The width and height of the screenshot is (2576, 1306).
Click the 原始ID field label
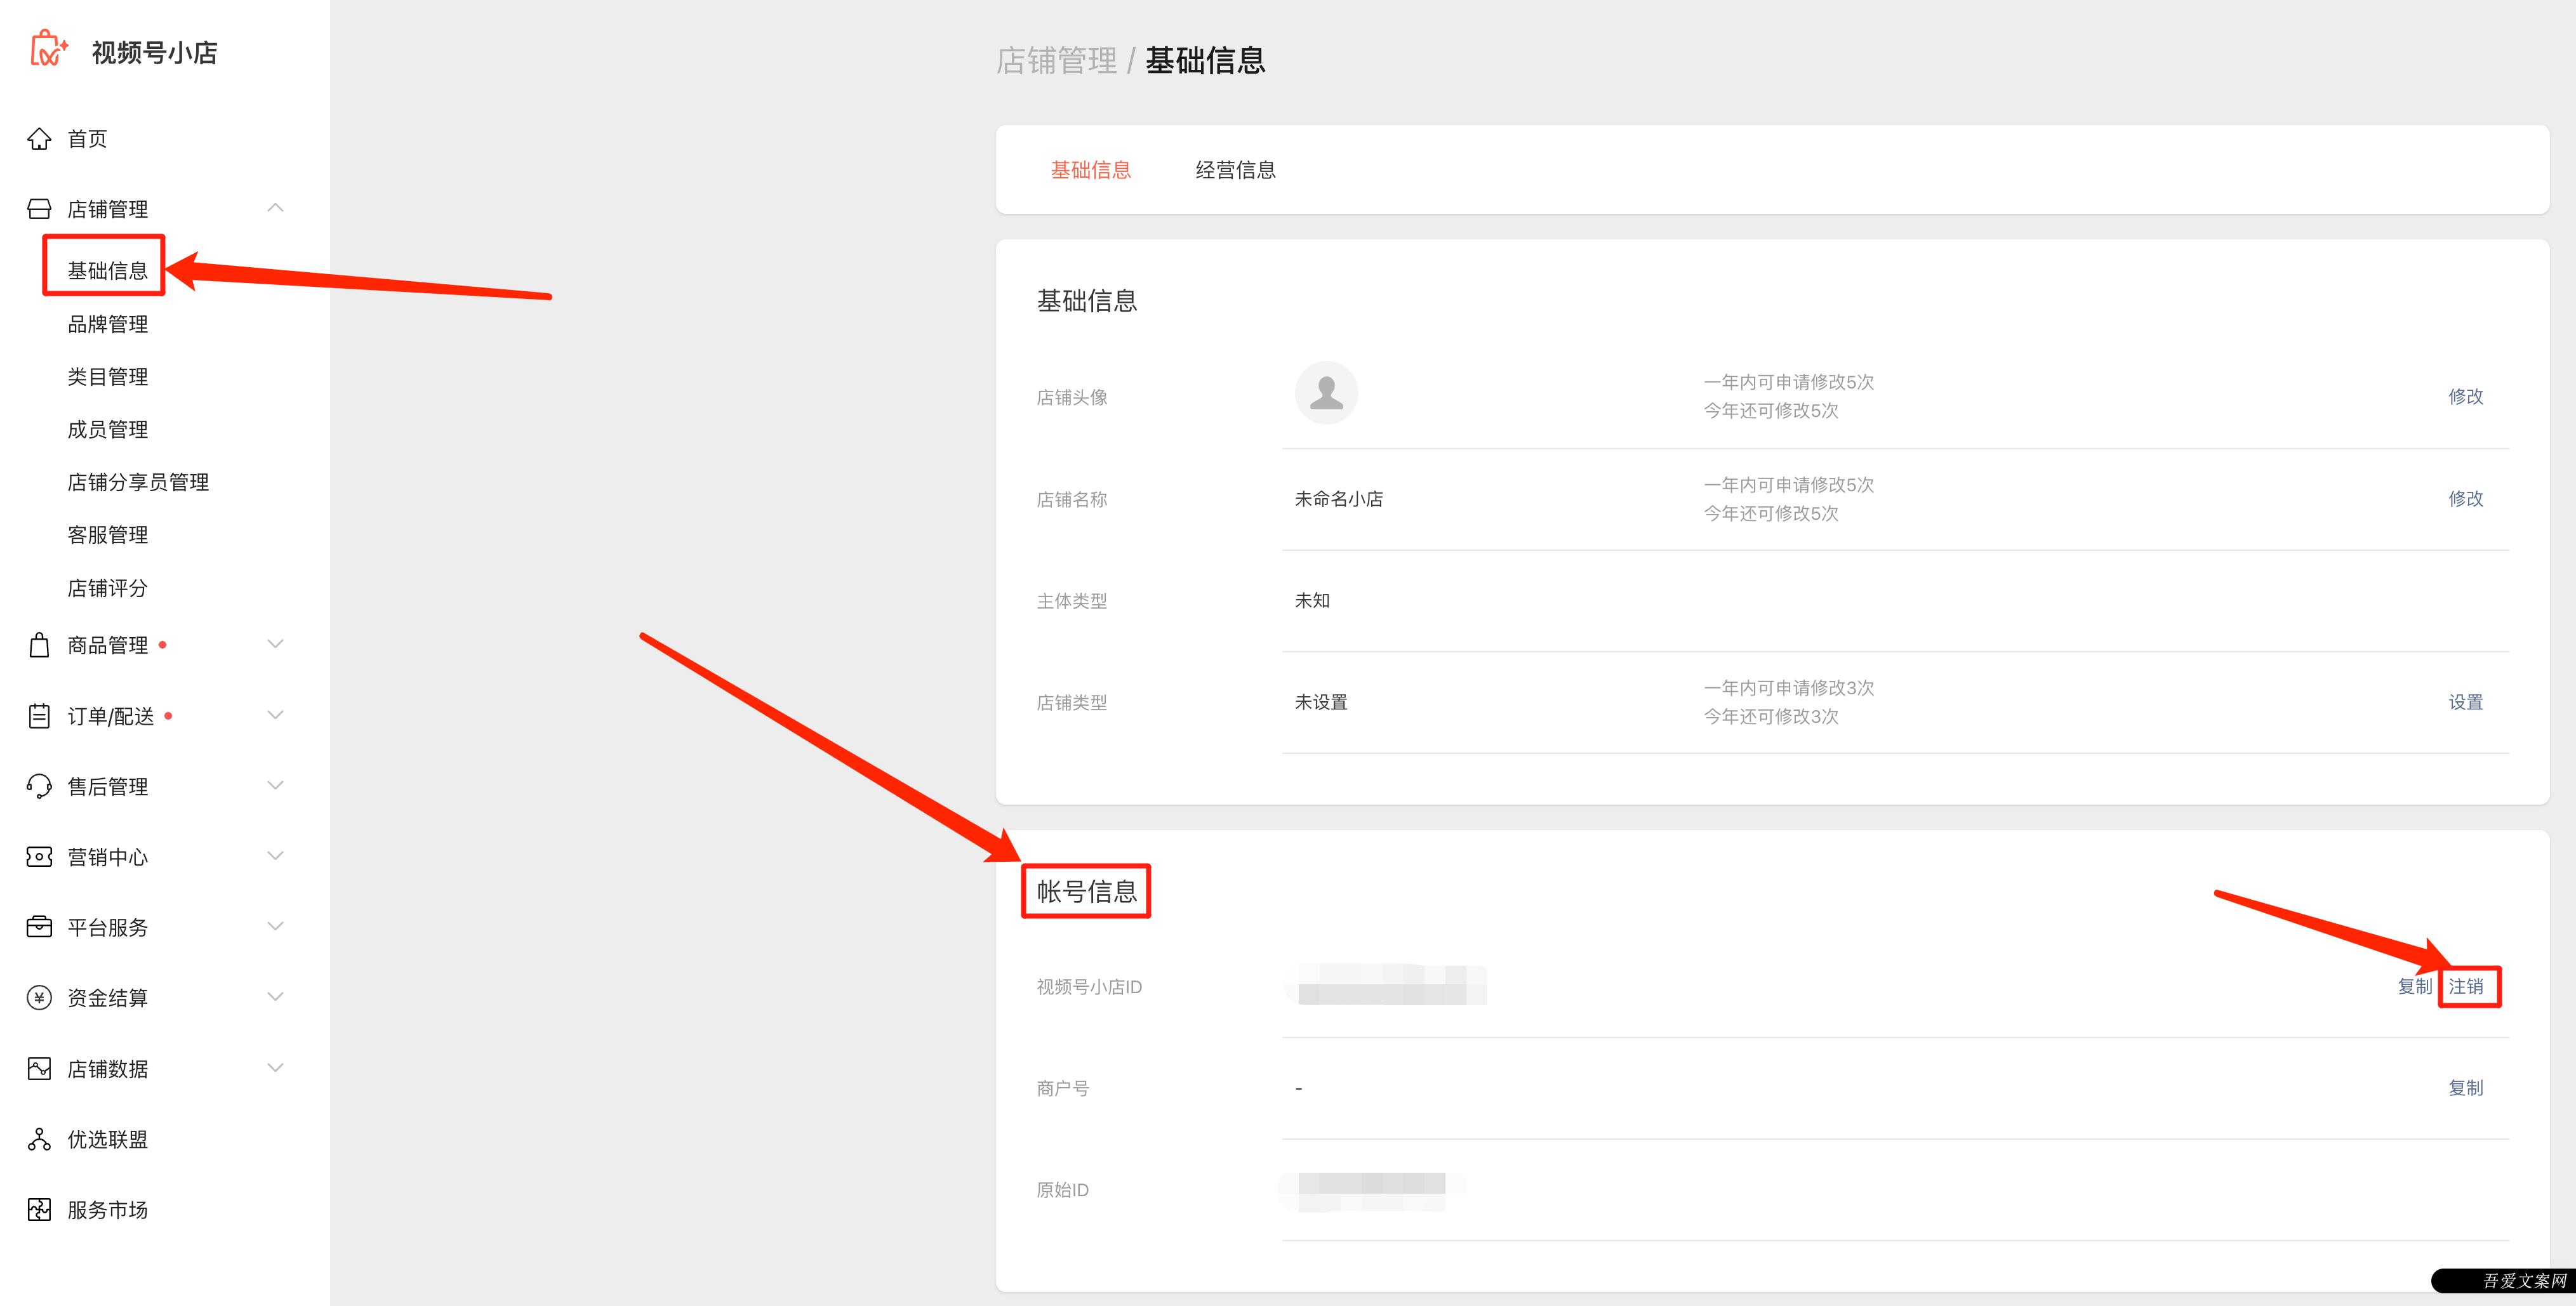pyautogui.click(x=1062, y=1190)
